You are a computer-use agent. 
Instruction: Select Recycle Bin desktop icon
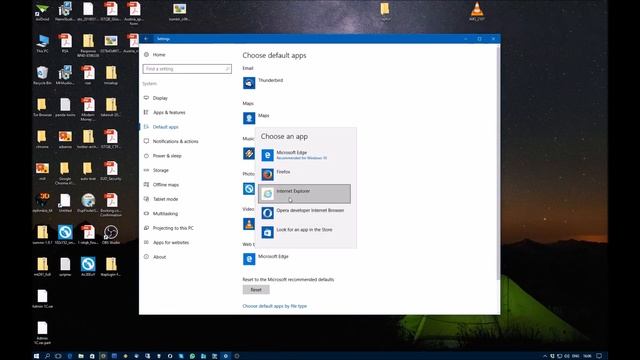pos(42,76)
